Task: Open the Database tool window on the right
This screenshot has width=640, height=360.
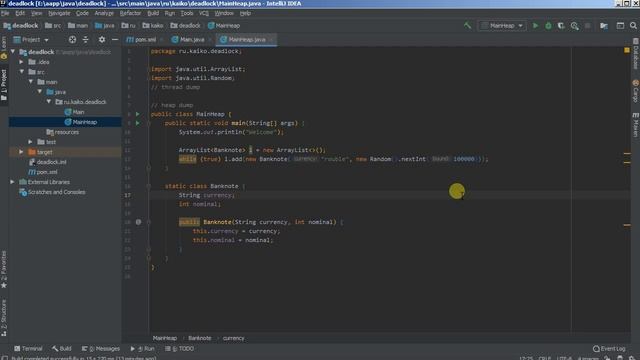Action: 636,54
